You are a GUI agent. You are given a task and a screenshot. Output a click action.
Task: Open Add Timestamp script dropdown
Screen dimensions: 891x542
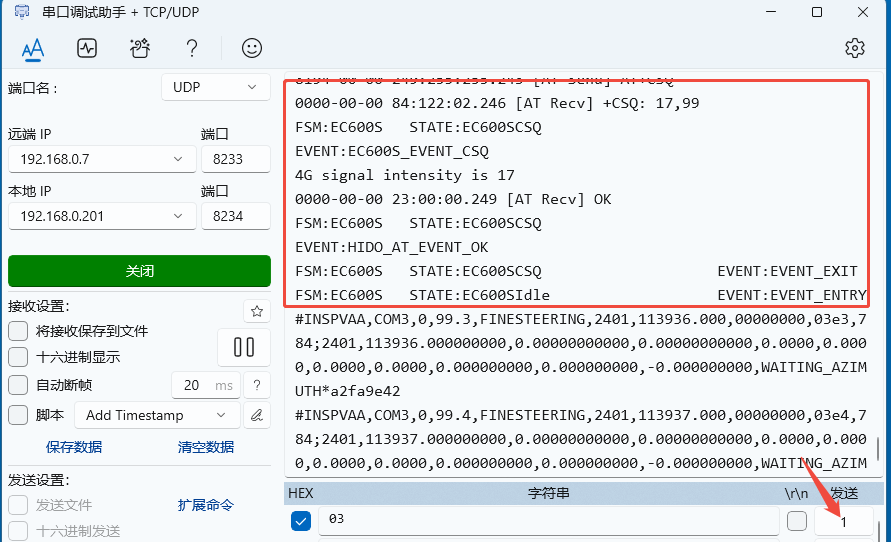(x=157, y=415)
